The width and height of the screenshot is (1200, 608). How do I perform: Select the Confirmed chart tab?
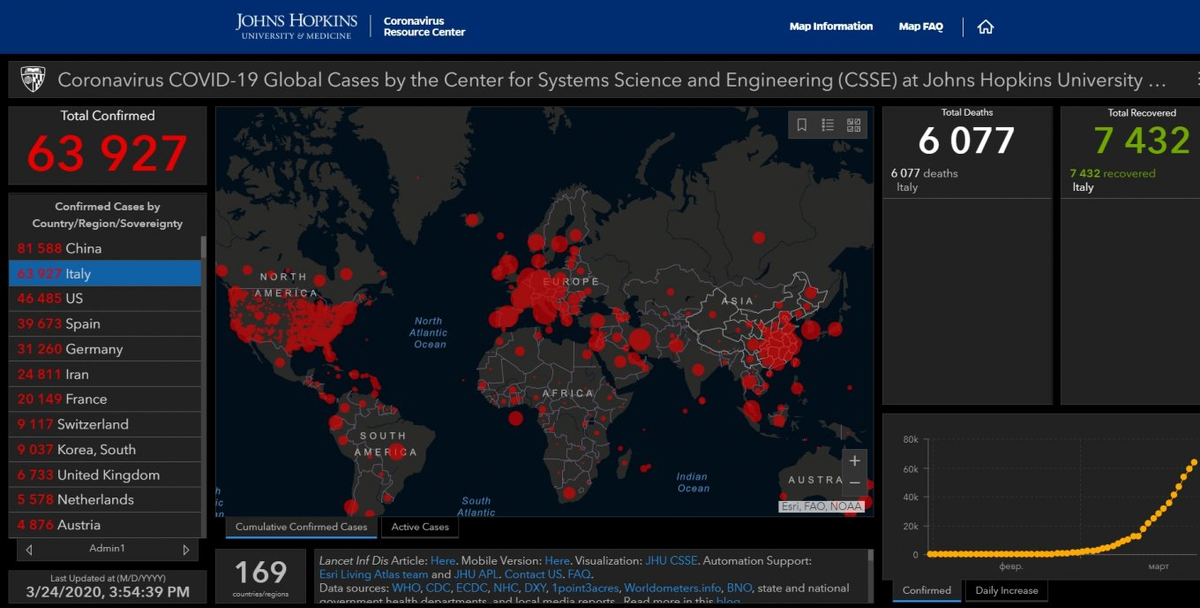tap(927, 590)
